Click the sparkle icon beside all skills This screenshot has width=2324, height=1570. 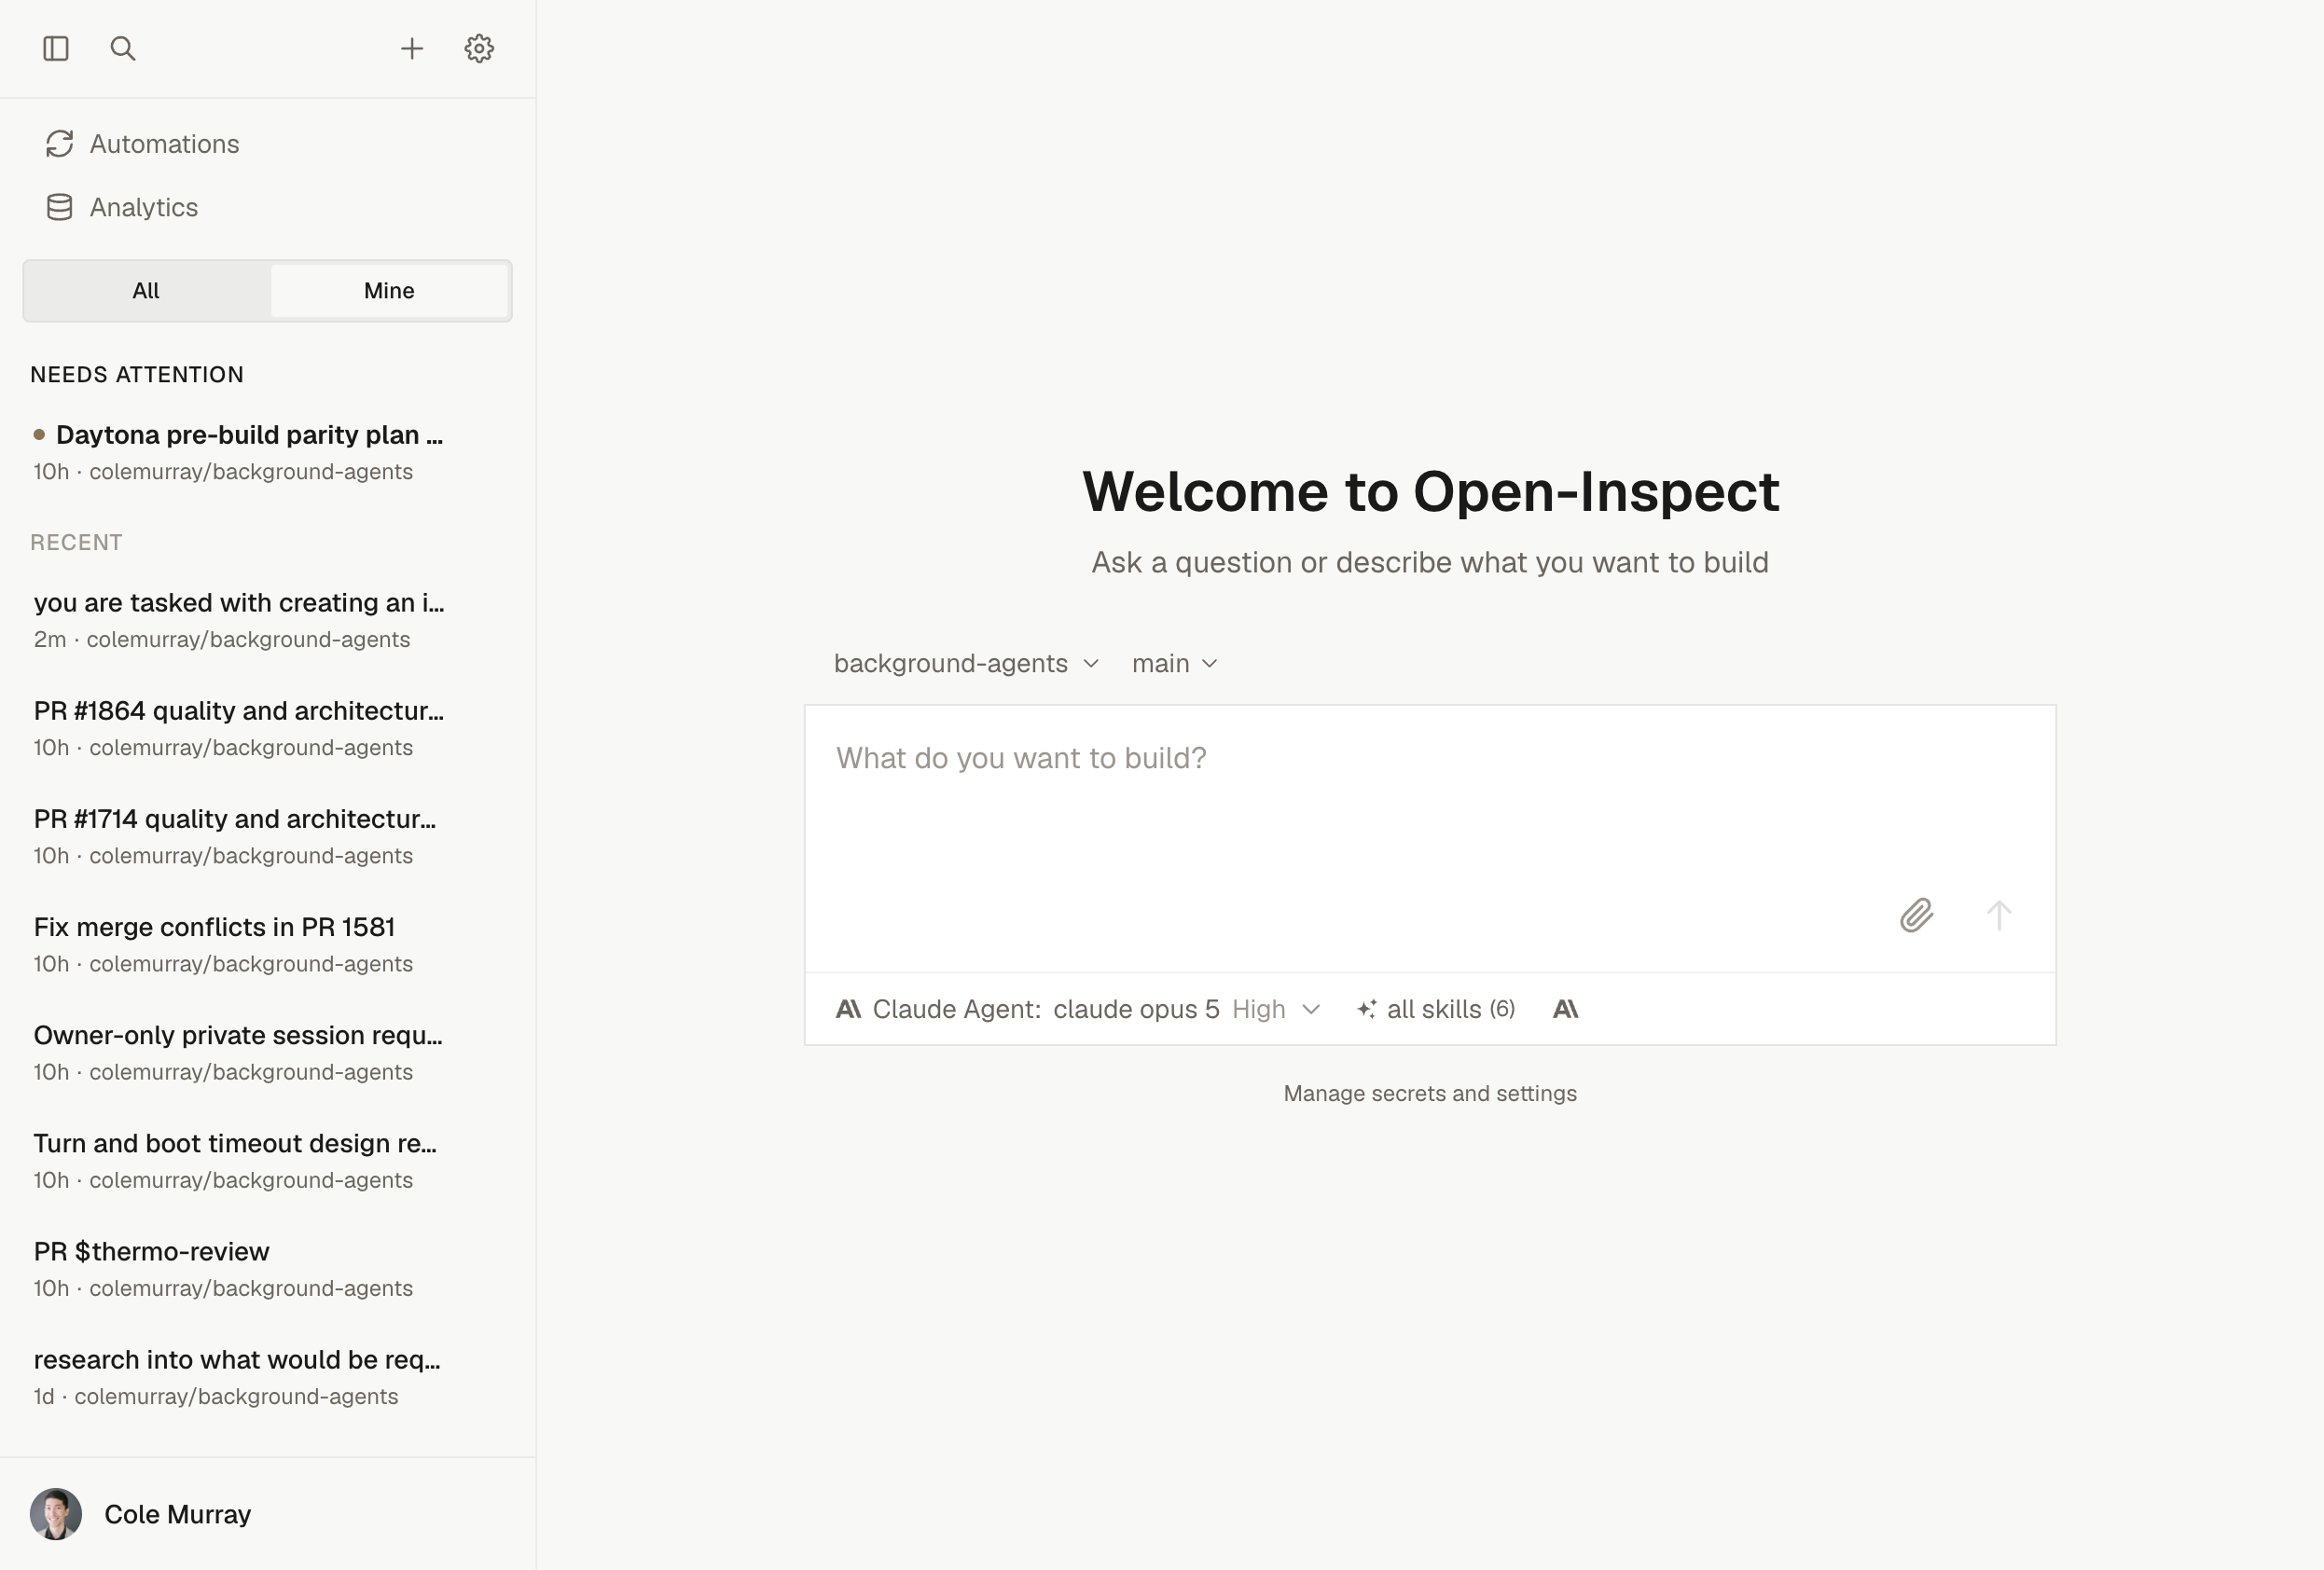tap(1366, 1009)
